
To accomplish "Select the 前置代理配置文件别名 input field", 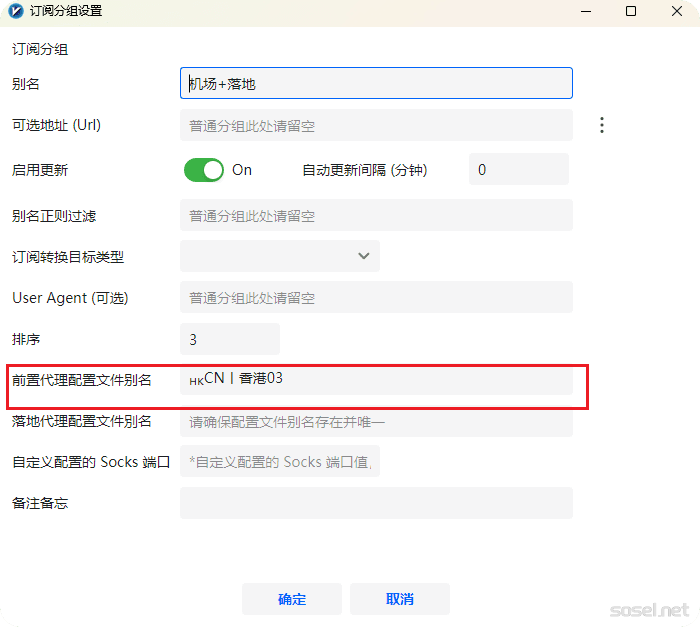I will 376,380.
